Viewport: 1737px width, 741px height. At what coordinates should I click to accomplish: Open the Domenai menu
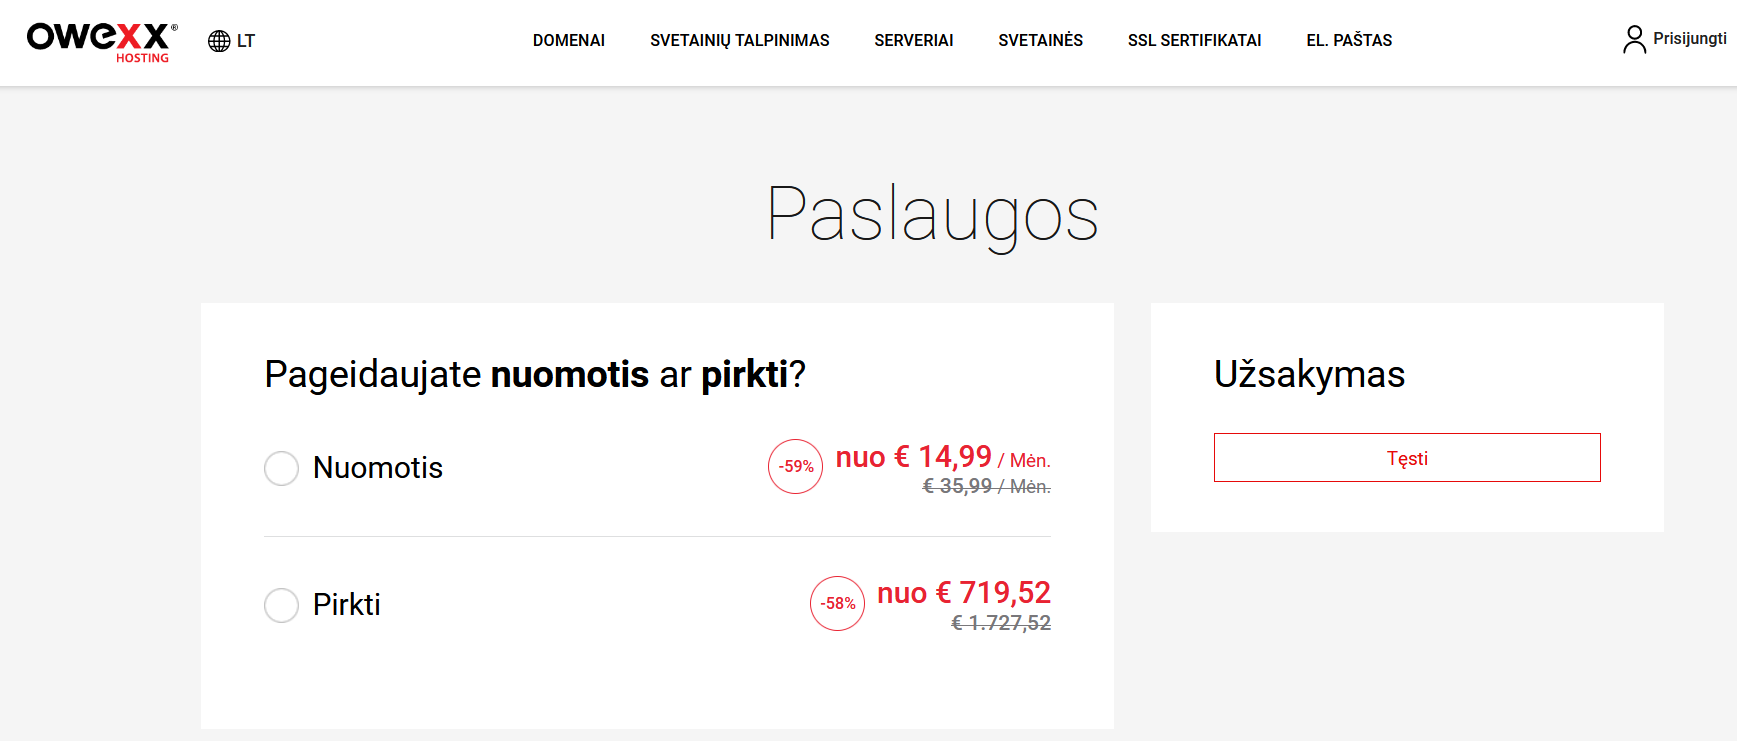coord(569,40)
